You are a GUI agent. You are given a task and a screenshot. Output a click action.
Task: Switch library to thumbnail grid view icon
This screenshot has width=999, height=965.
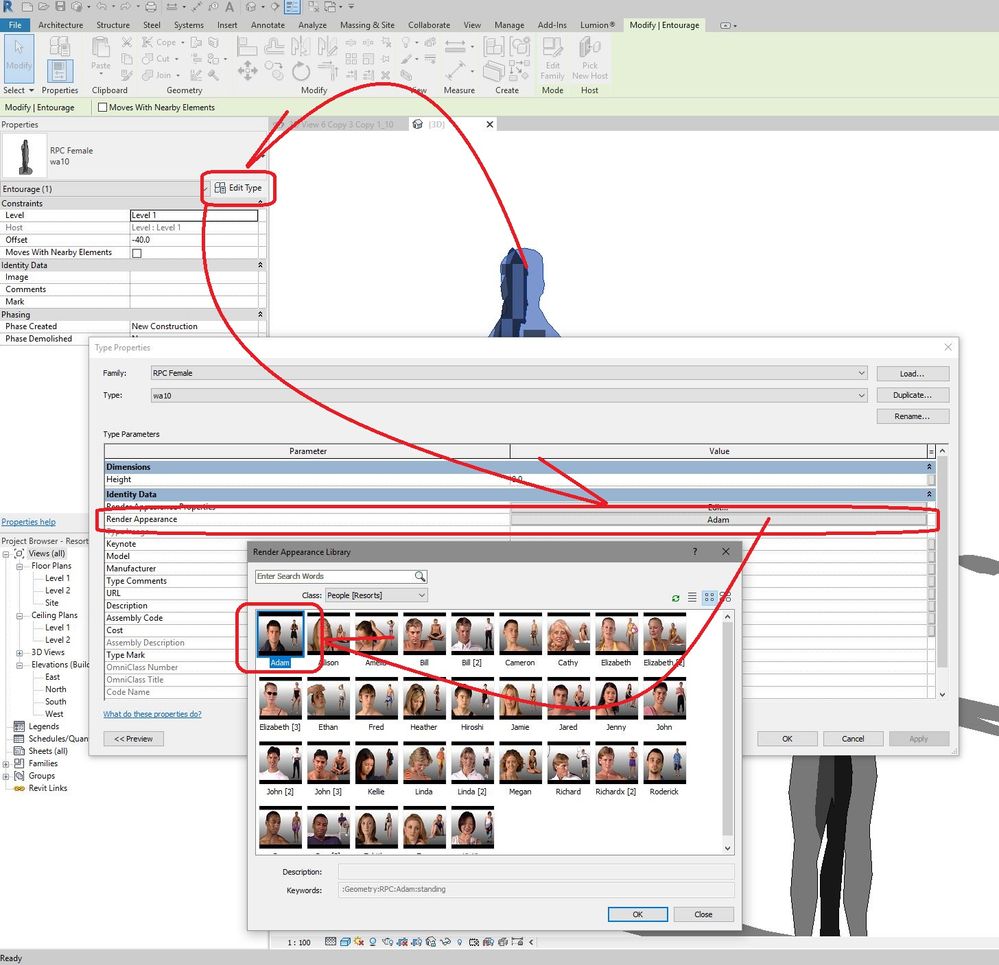pos(709,597)
